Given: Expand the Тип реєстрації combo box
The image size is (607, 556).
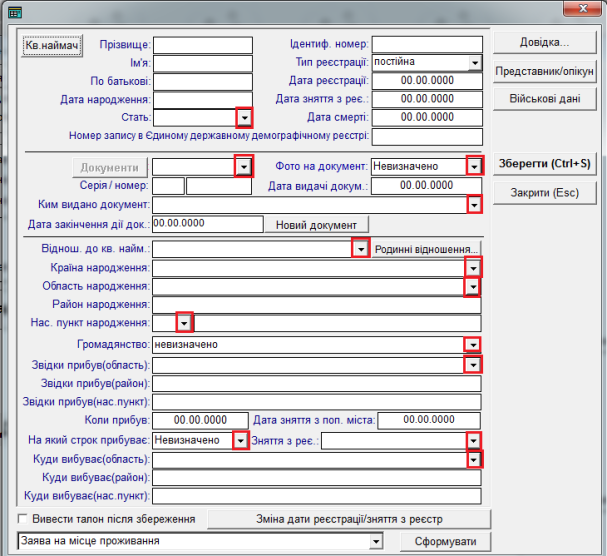Looking at the screenshot, I should pyautogui.click(x=475, y=63).
